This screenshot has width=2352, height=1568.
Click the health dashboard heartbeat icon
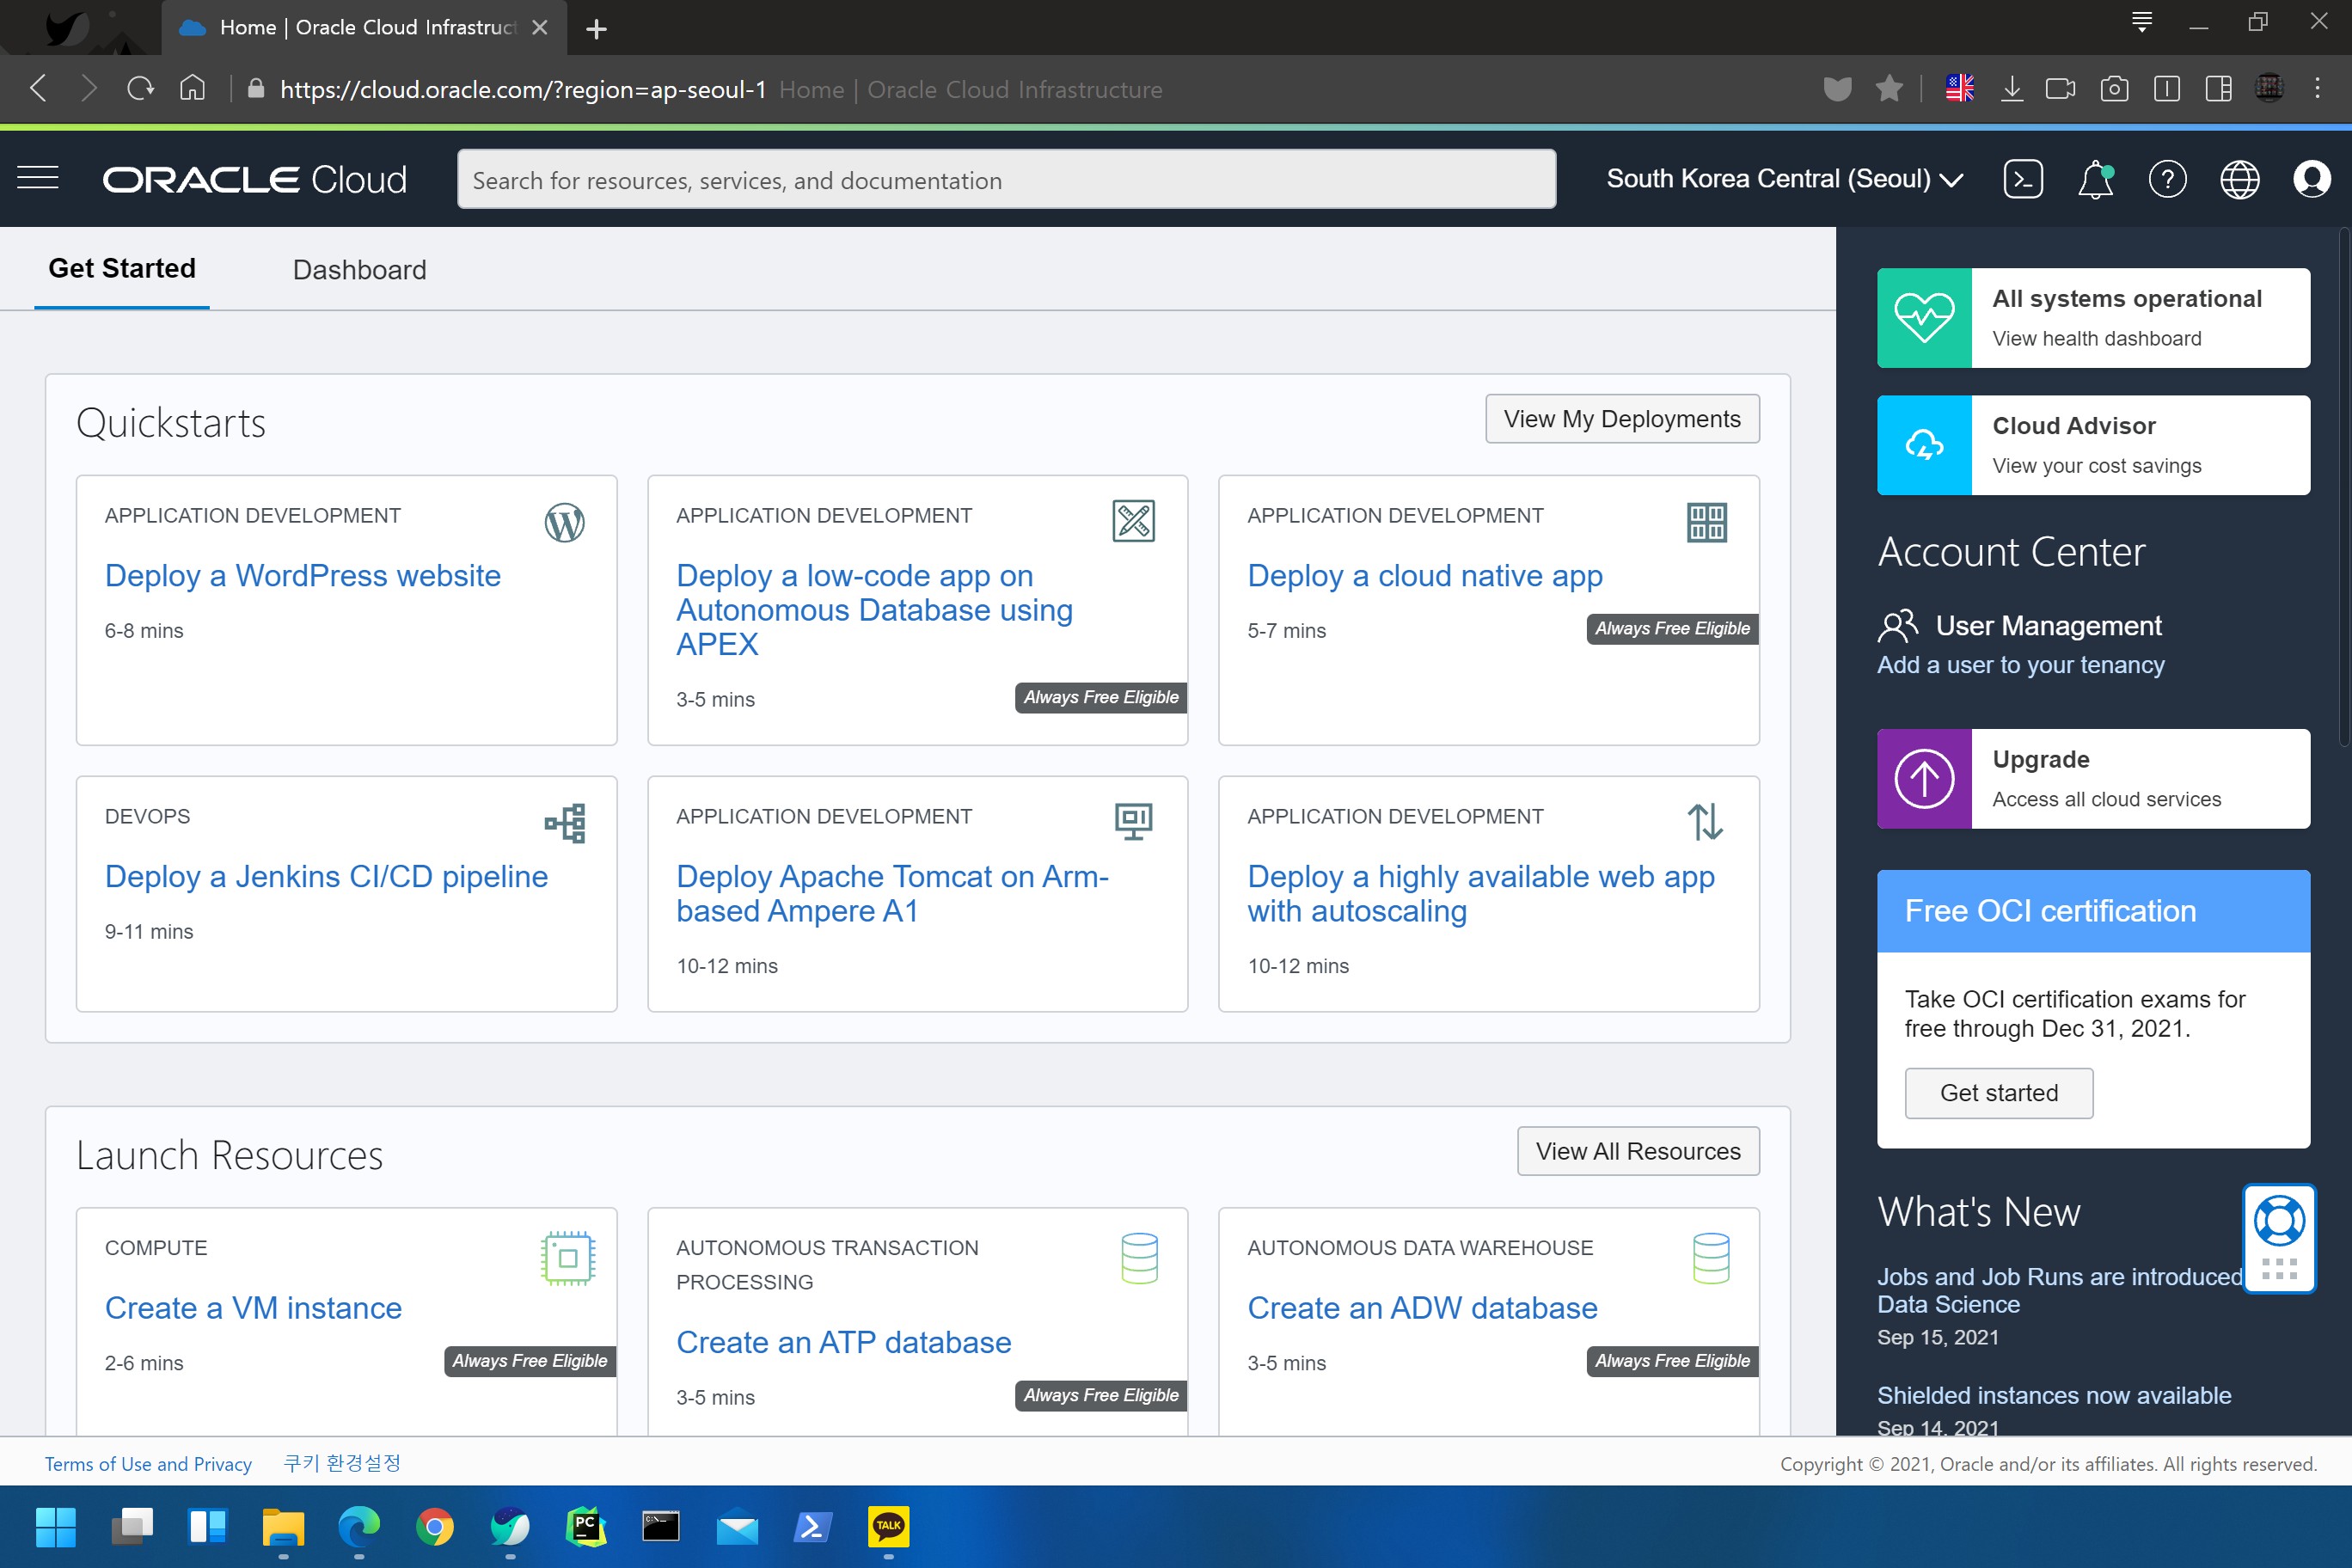pyautogui.click(x=1924, y=318)
